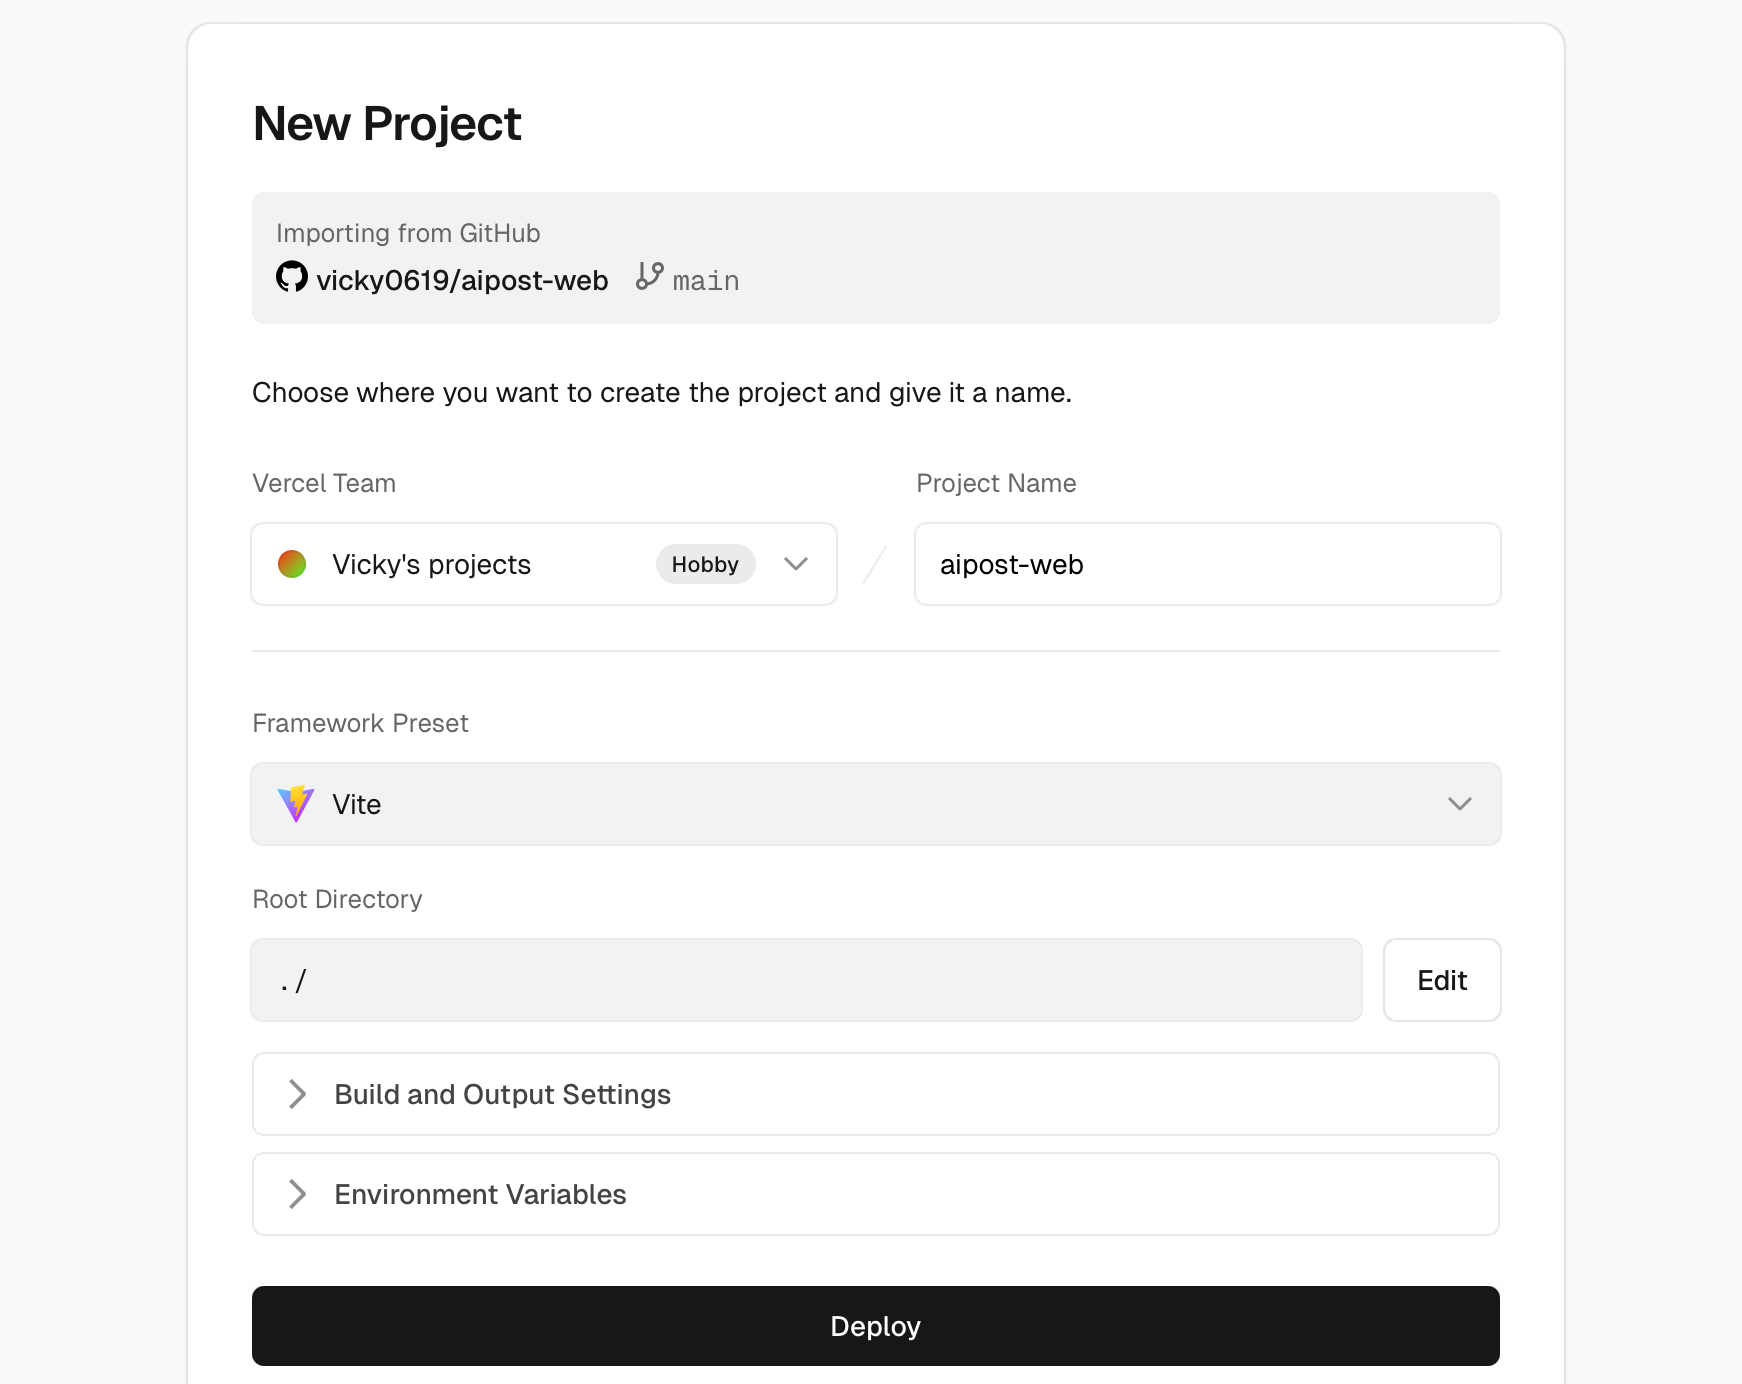
Task: Click the Hobby plan badge
Action: point(705,564)
